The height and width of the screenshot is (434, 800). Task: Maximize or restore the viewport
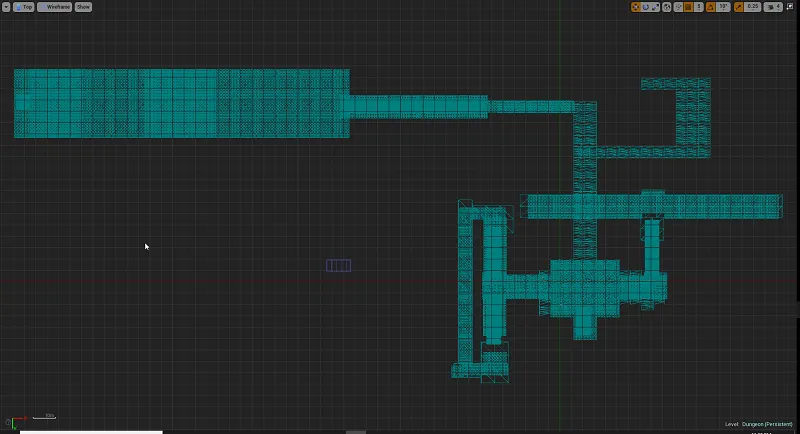[x=790, y=7]
